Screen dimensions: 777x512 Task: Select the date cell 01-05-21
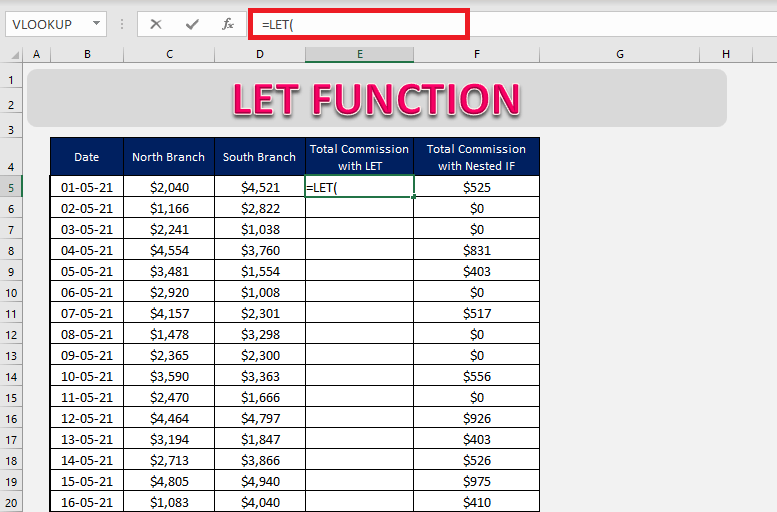point(87,187)
